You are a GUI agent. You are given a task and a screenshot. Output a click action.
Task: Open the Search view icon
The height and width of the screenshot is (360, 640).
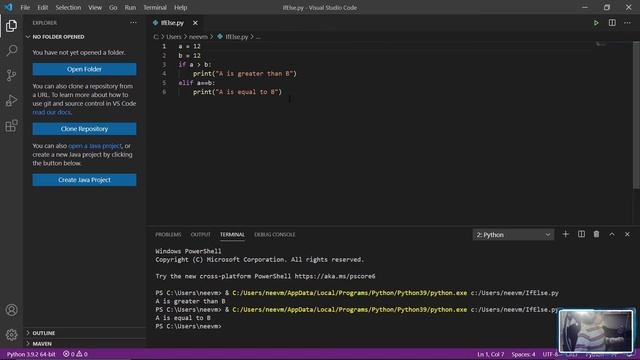point(11,51)
